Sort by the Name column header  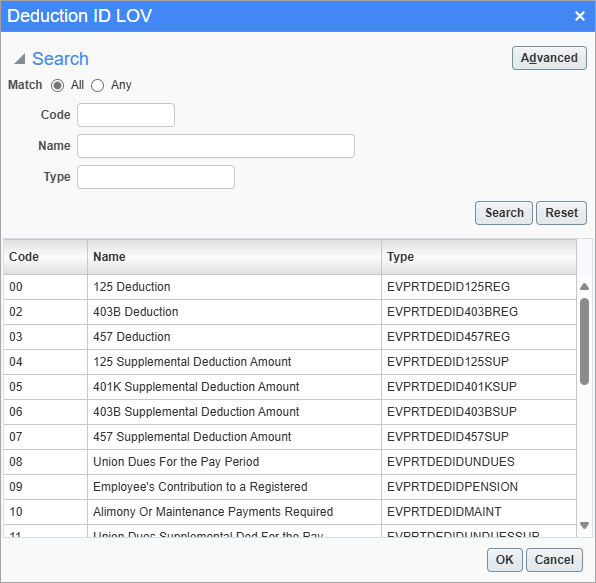pyautogui.click(x=235, y=257)
